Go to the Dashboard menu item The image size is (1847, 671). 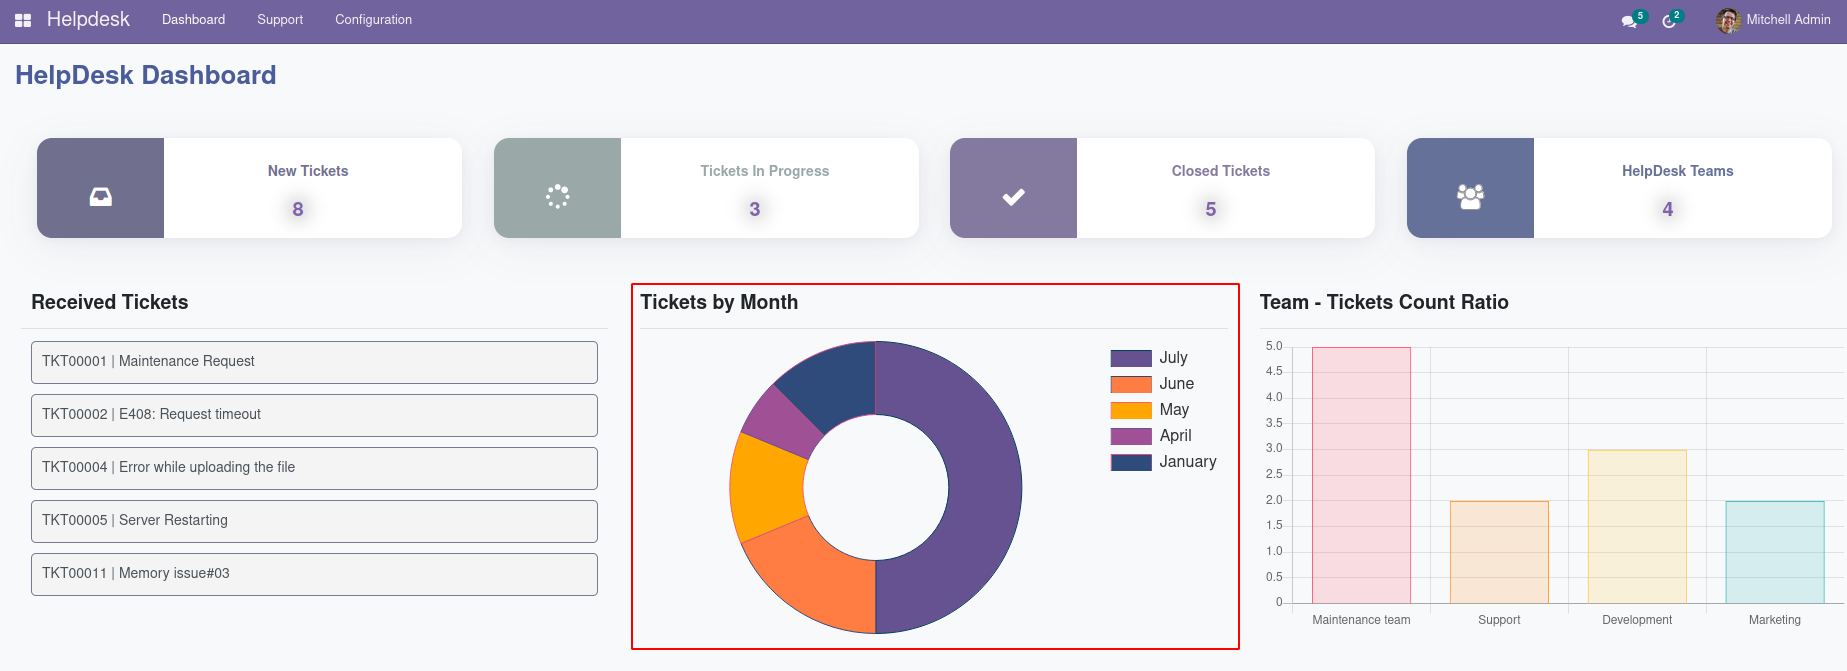point(193,20)
